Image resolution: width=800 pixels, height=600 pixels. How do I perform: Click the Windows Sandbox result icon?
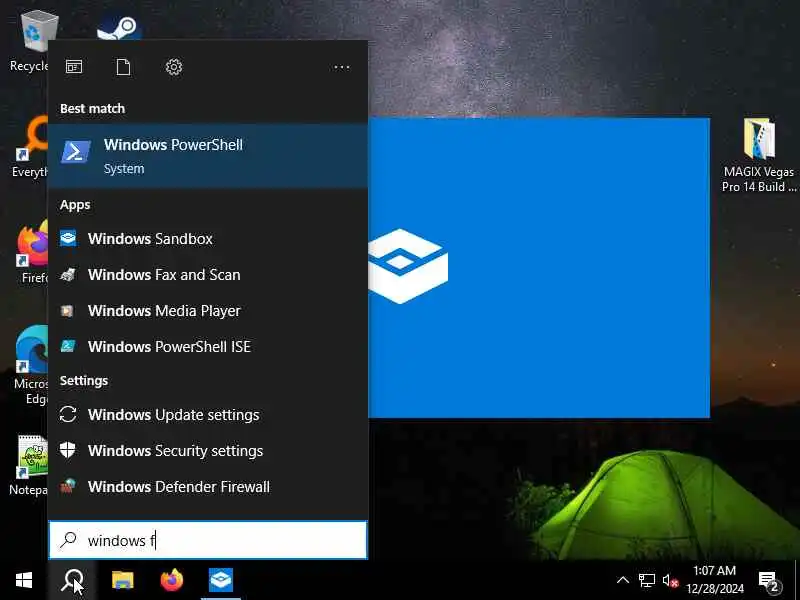click(x=68, y=238)
